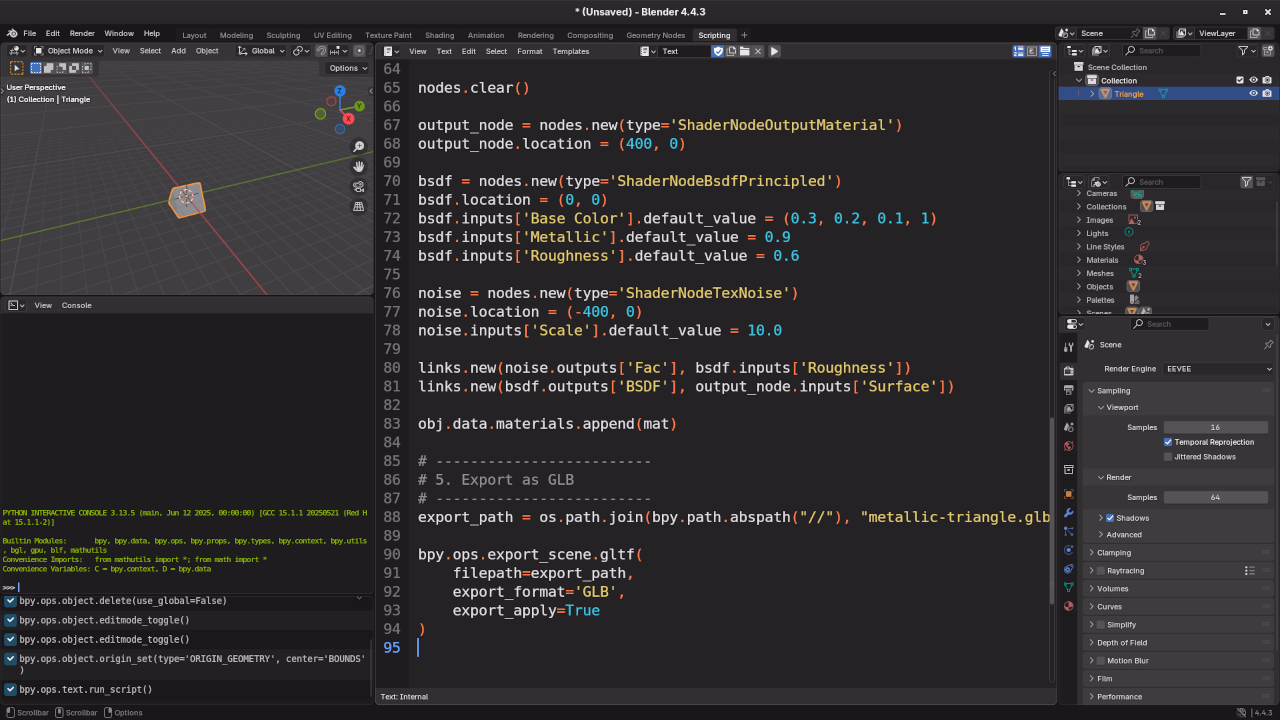
Task: Expand the Materials row in data browser
Action: click(1078, 260)
